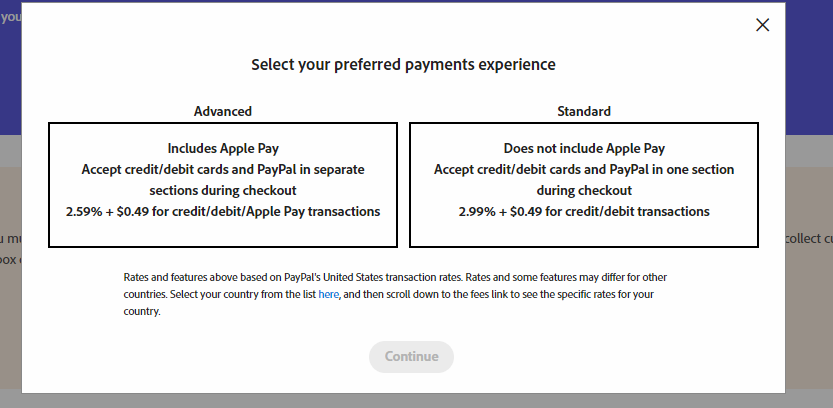
Task: Click the dimmed 'collect' text at right edge
Action: (x=810, y=238)
